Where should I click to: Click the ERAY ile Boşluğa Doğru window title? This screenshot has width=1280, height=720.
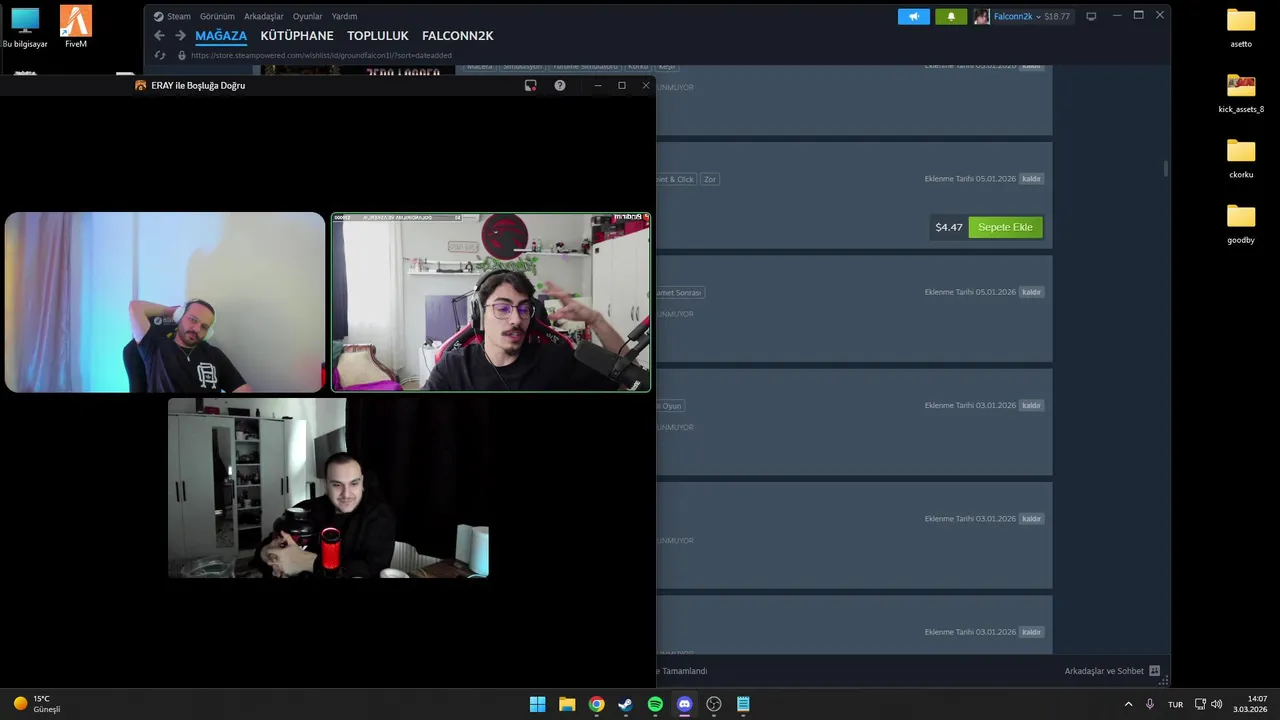point(198,85)
